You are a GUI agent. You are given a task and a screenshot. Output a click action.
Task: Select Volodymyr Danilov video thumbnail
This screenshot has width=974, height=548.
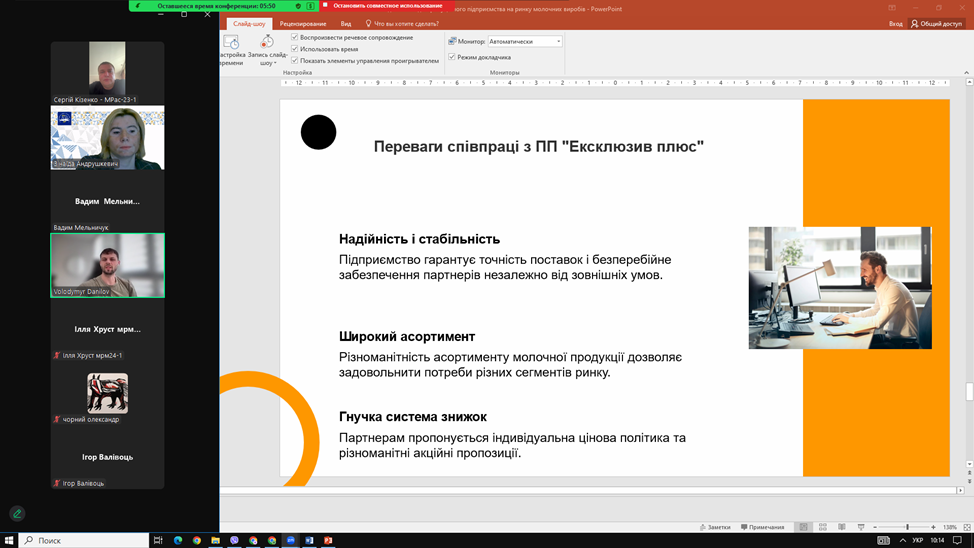pos(107,265)
